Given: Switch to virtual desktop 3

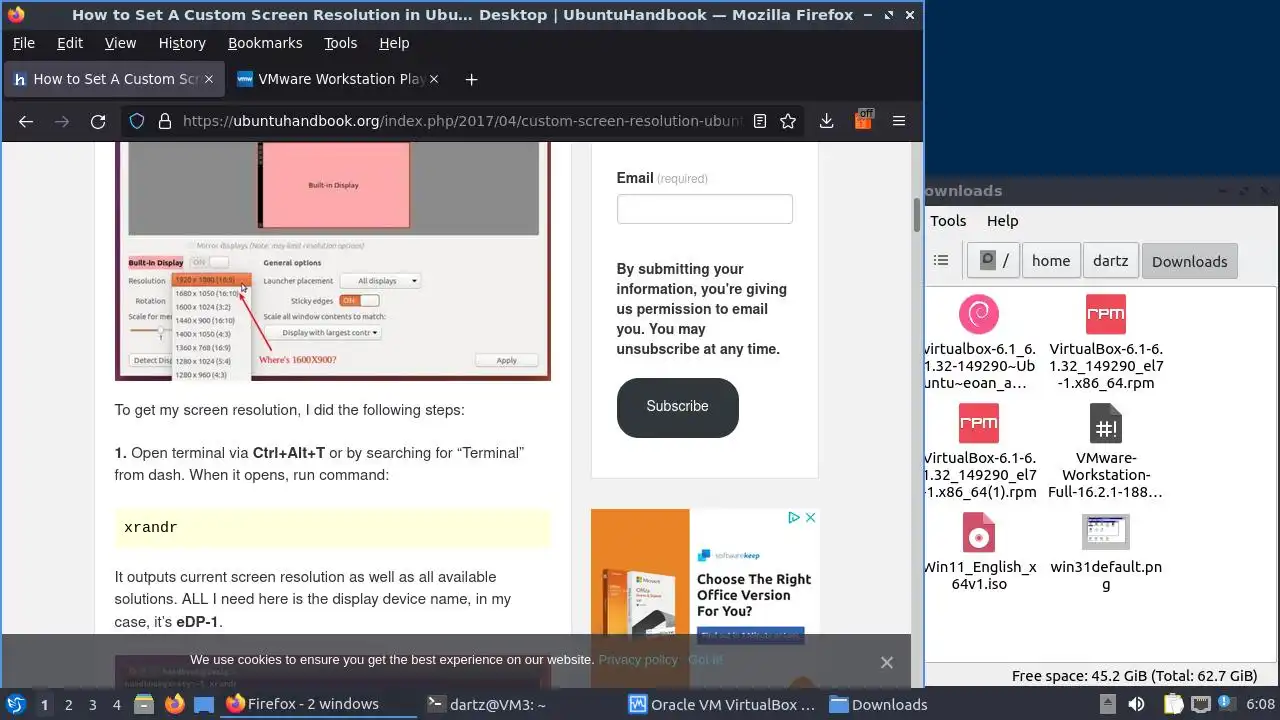Looking at the screenshot, I should (92, 704).
